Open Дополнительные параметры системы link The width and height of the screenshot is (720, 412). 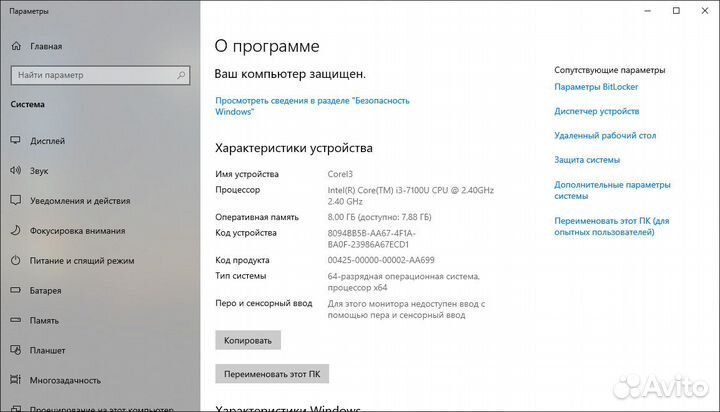pyautogui.click(x=612, y=190)
